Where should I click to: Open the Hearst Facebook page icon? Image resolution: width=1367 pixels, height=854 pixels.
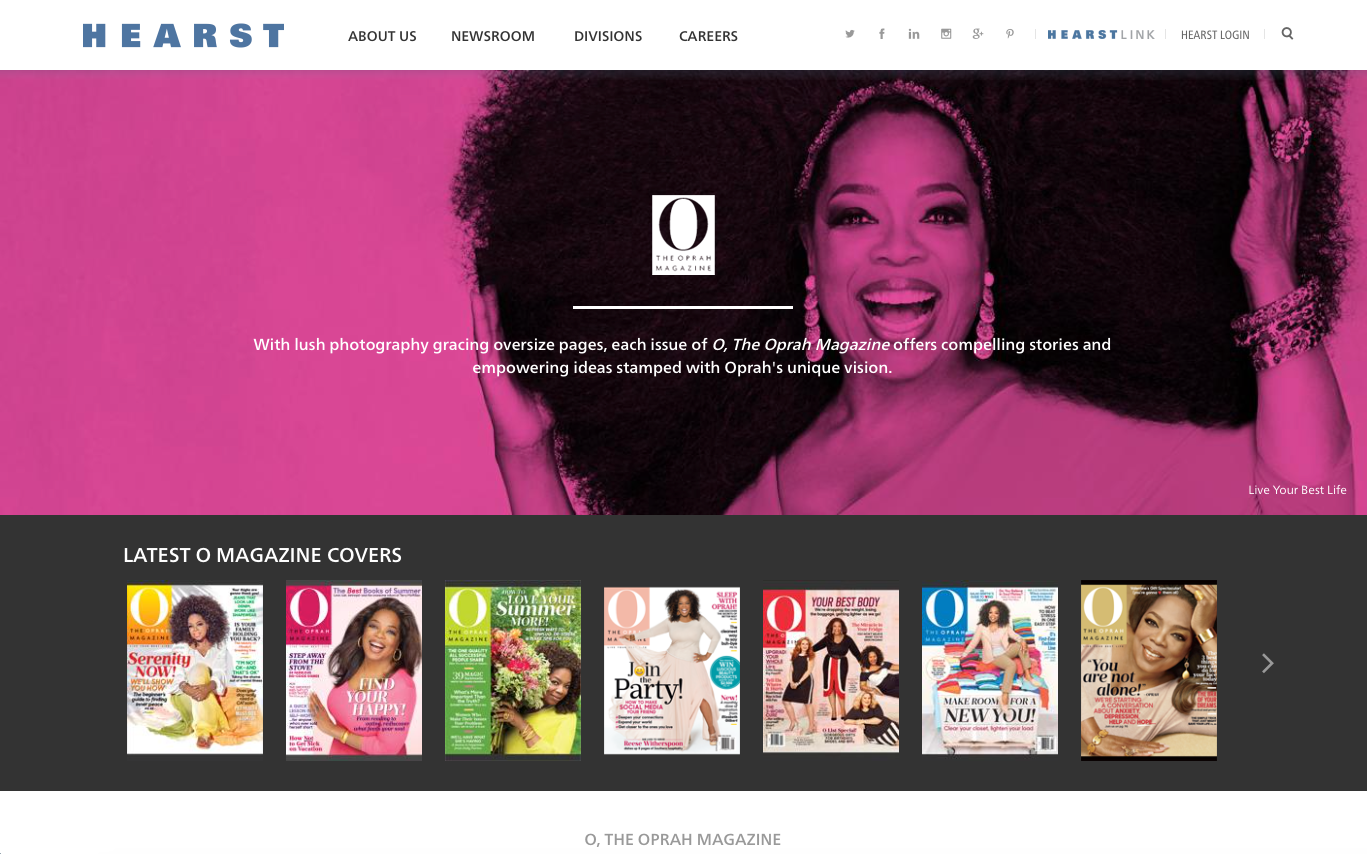pos(882,34)
